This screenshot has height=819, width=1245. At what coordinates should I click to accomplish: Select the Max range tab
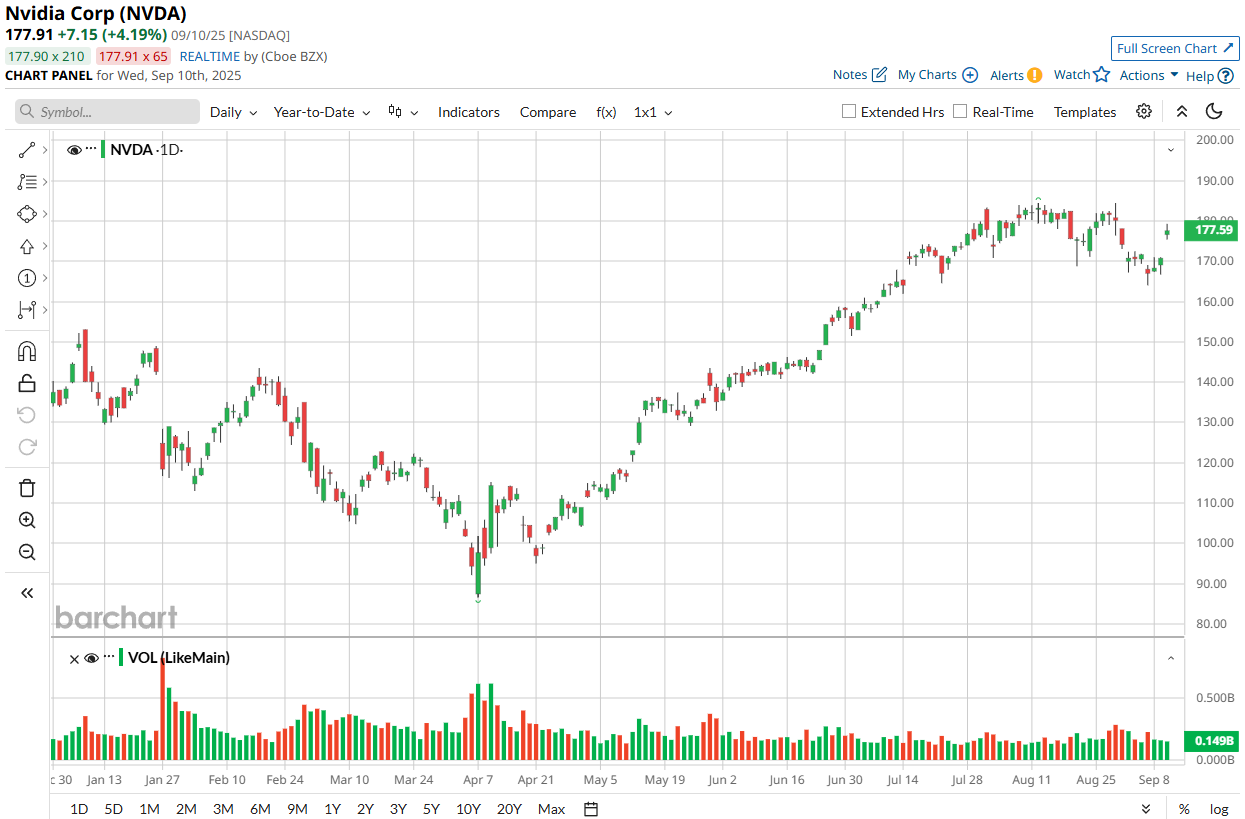551,809
